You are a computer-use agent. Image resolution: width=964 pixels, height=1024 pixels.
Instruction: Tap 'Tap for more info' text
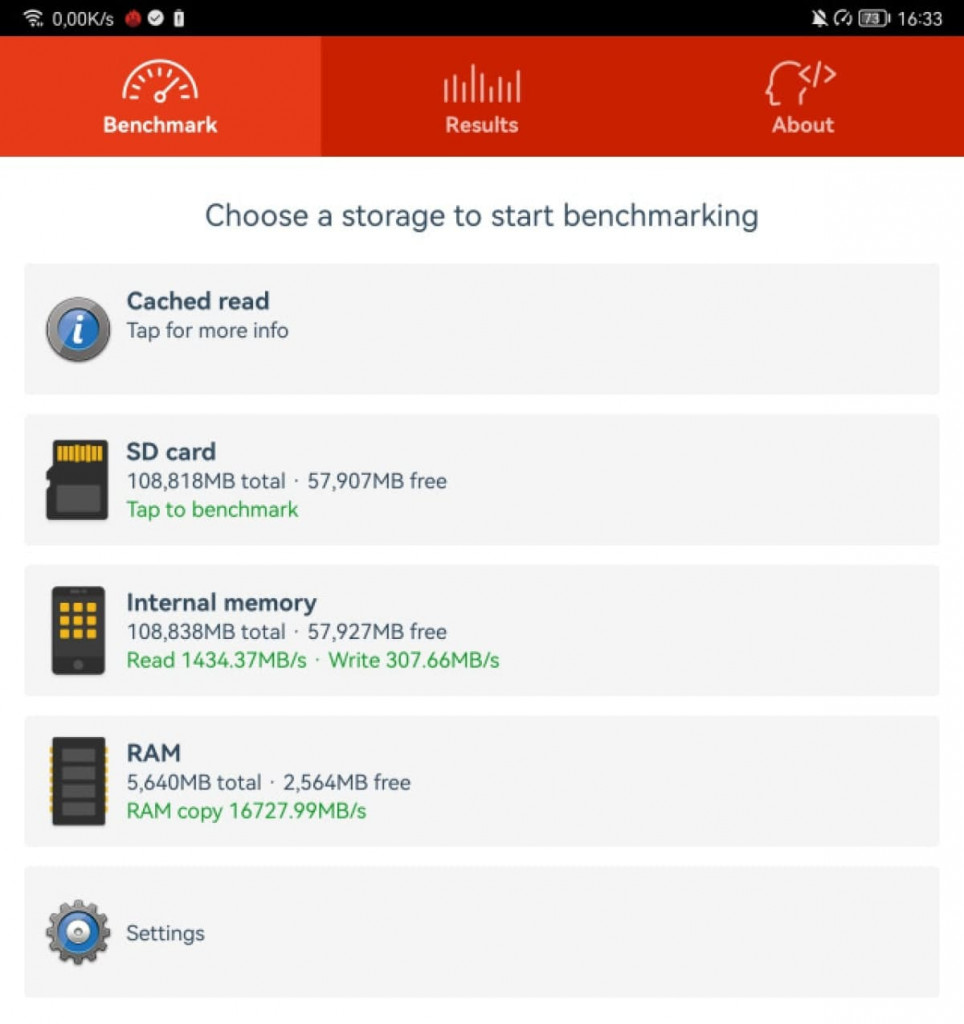coord(208,330)
